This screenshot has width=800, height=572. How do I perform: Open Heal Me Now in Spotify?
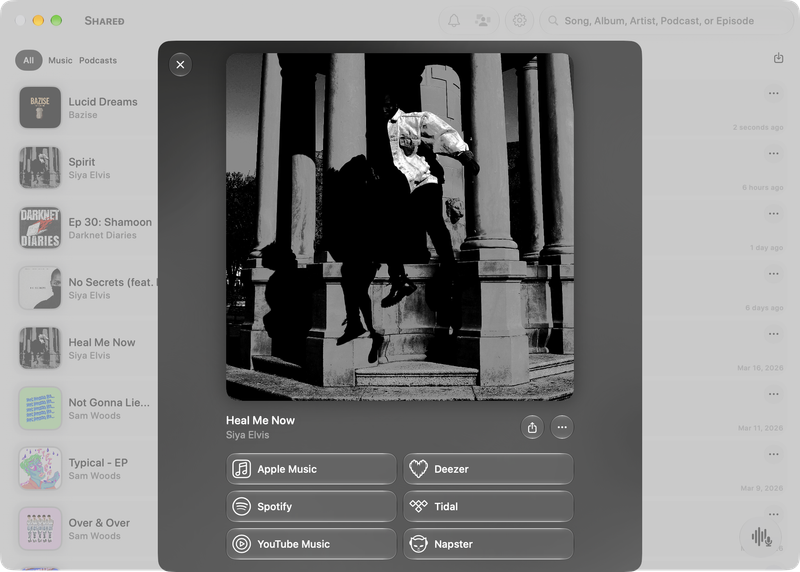(311, 507)
